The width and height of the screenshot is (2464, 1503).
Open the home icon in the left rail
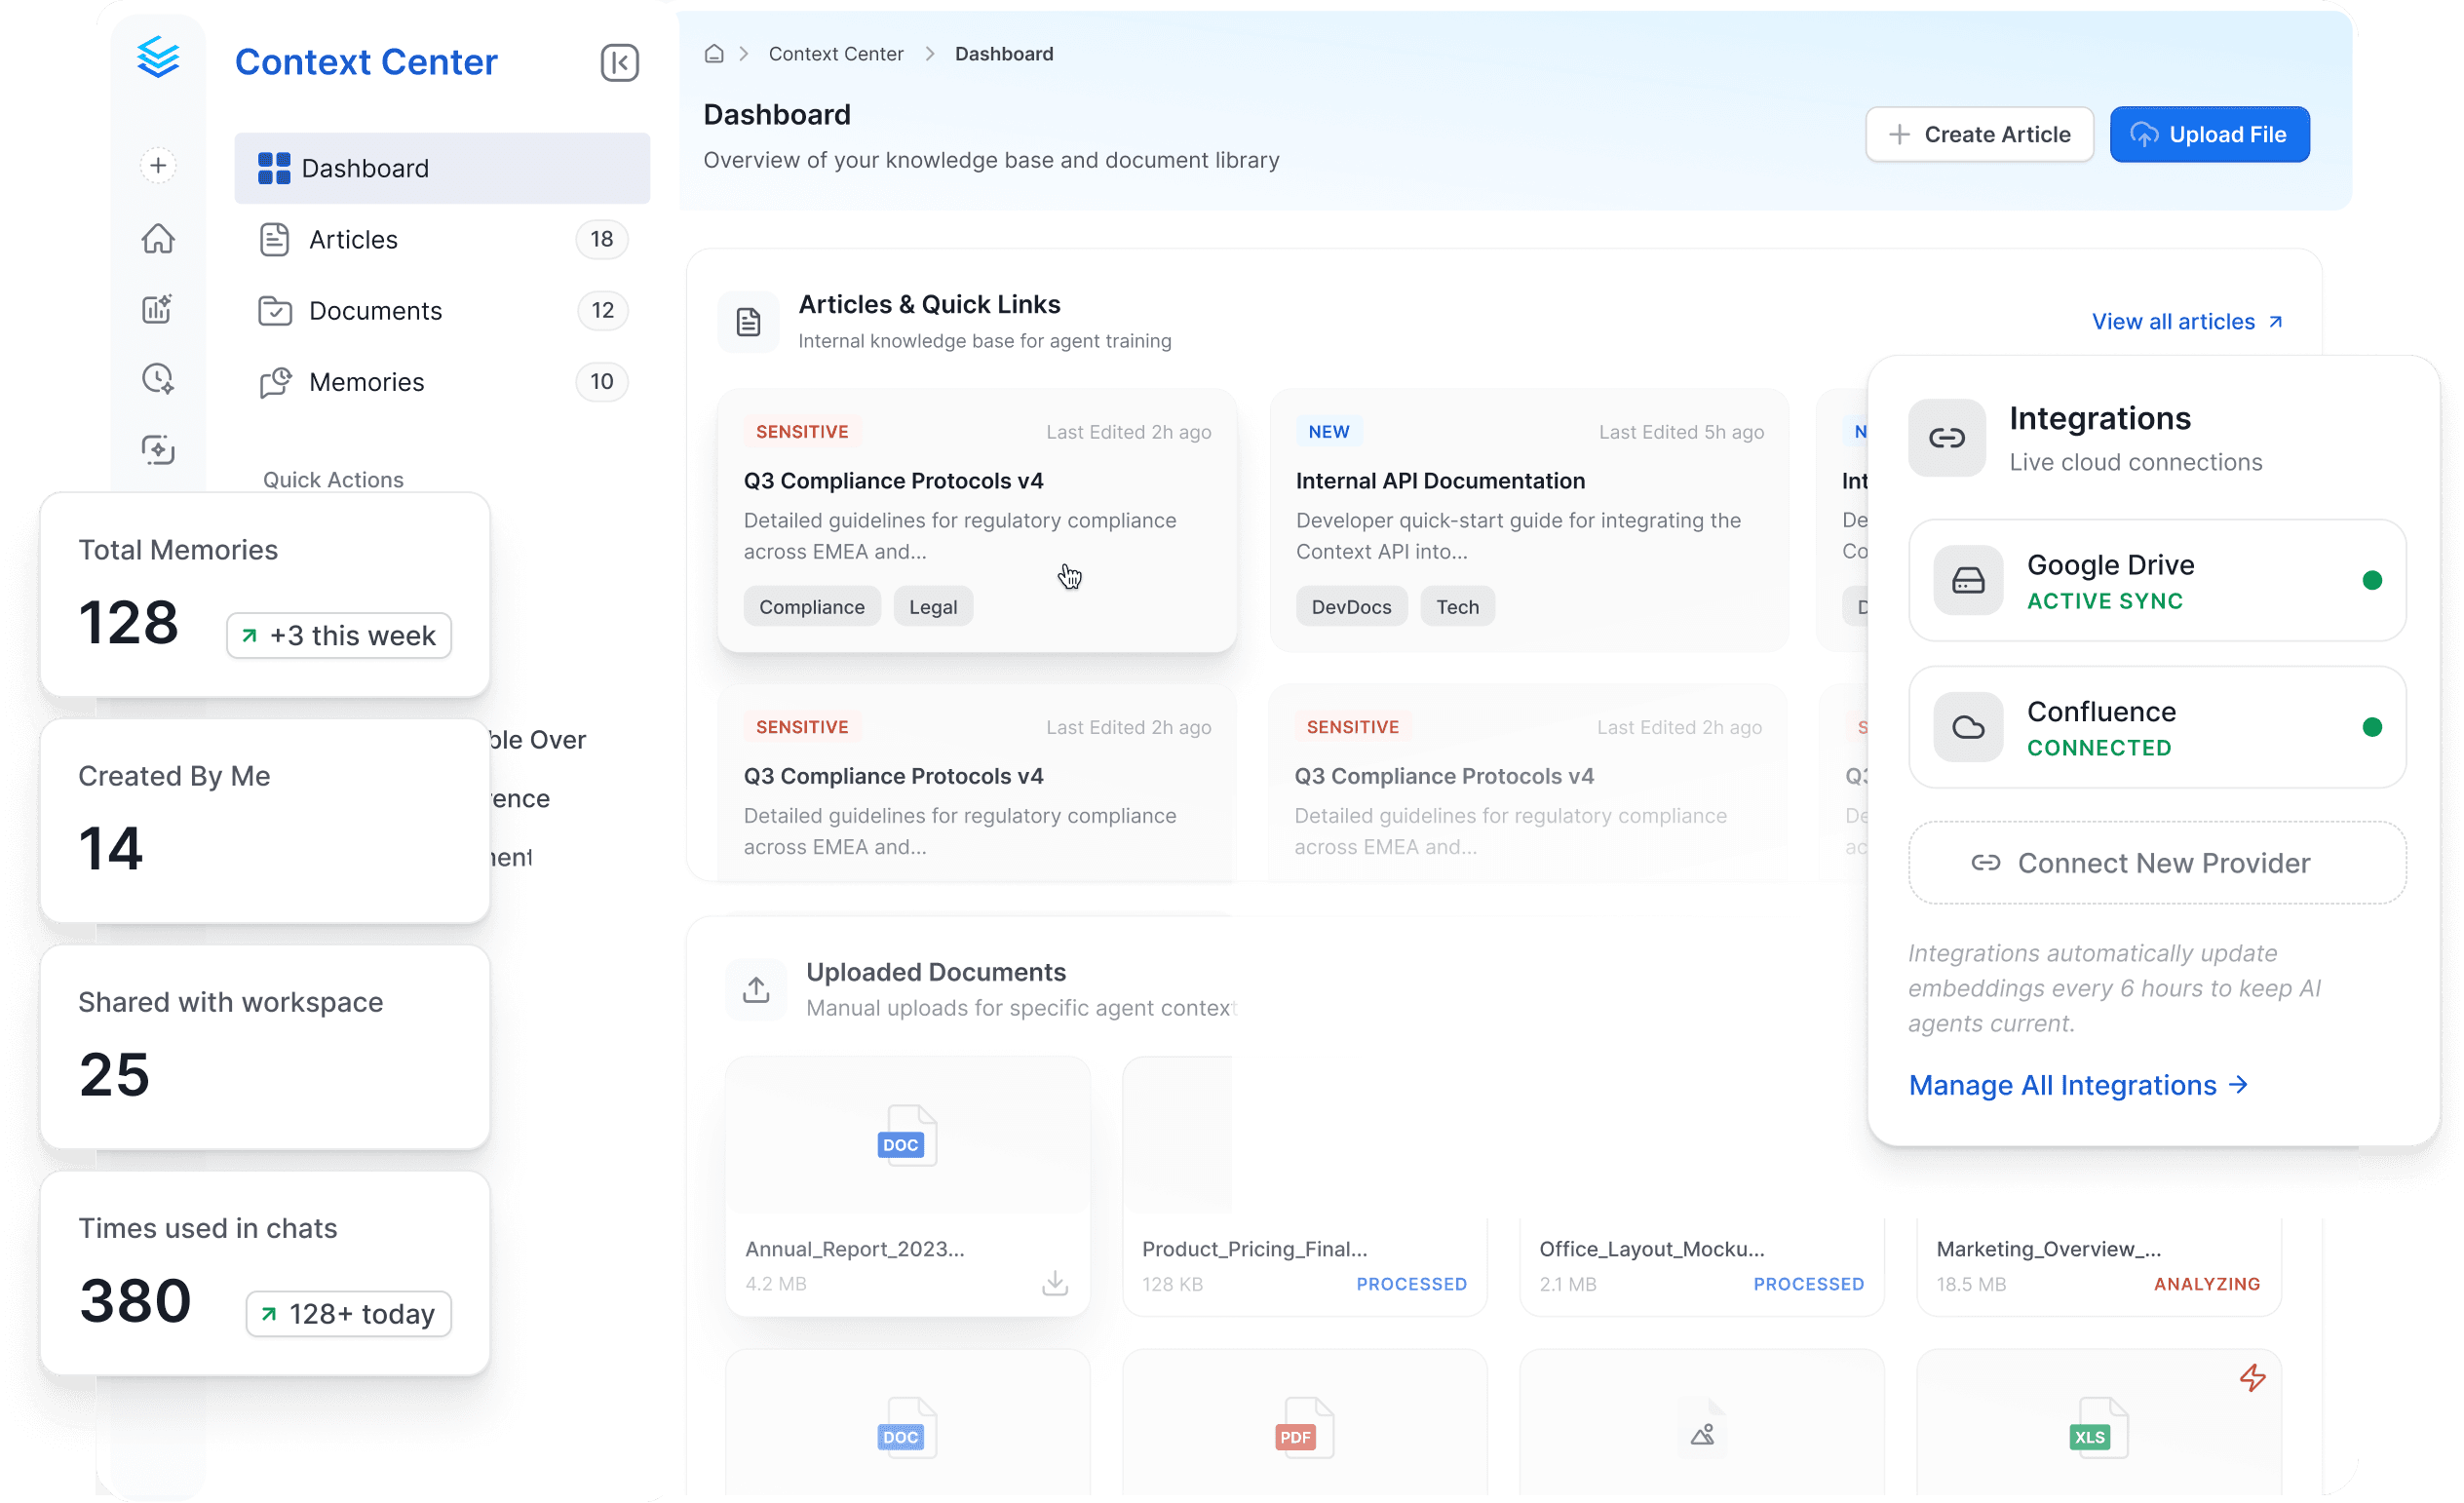point(158,238)
